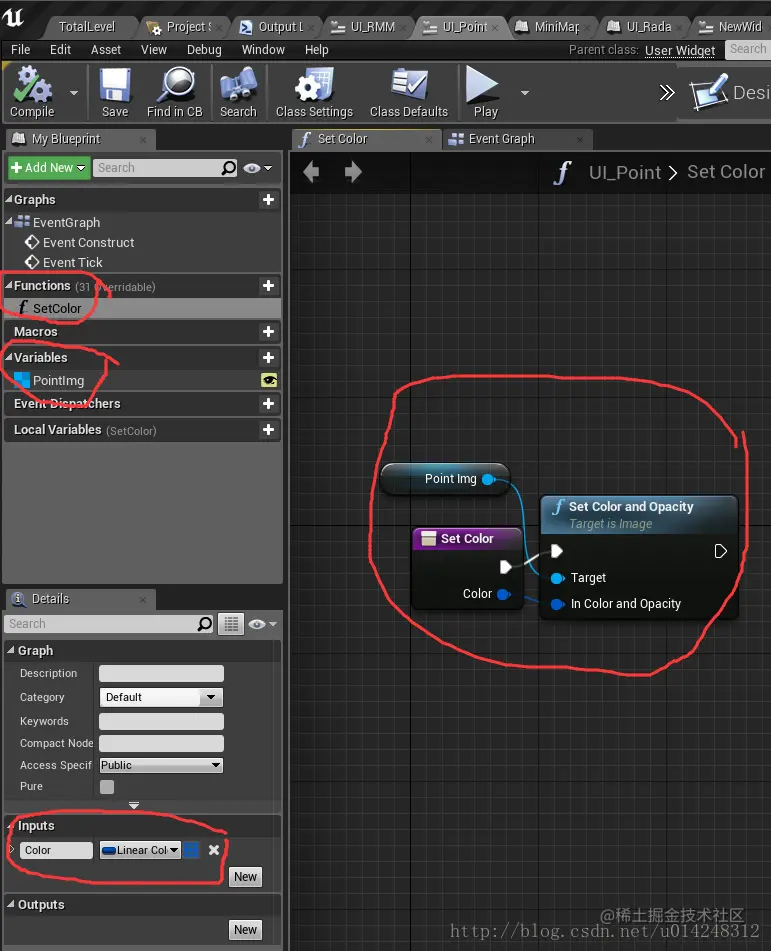
Task: Open the Window menu
Action: coord(263,50)
